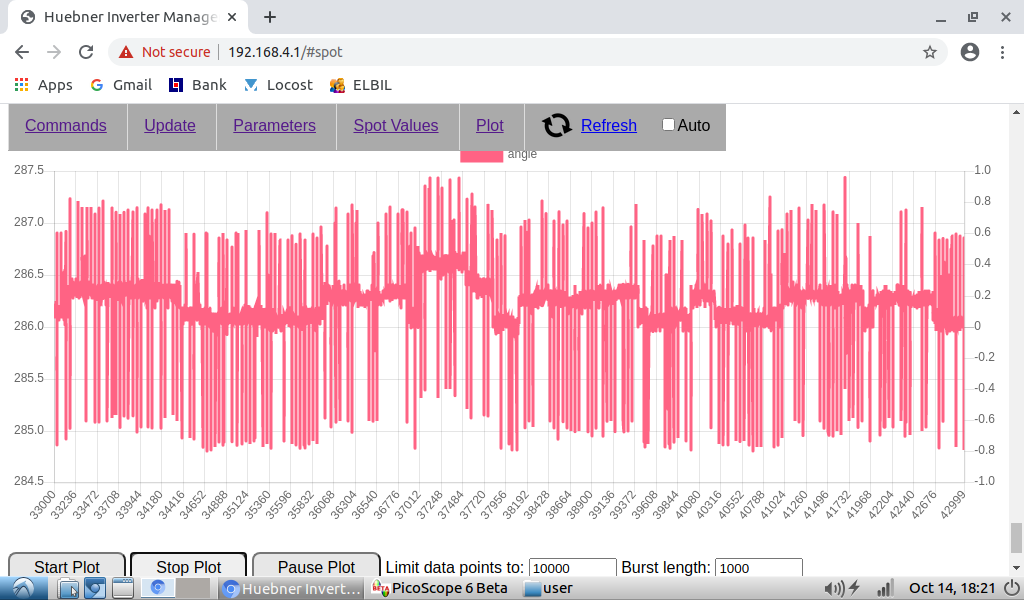Image resolution: width=1024 pixels, height=600 pixels.
Task: Open the Apps grid in bookmarks bar
Action: point(22,85)
